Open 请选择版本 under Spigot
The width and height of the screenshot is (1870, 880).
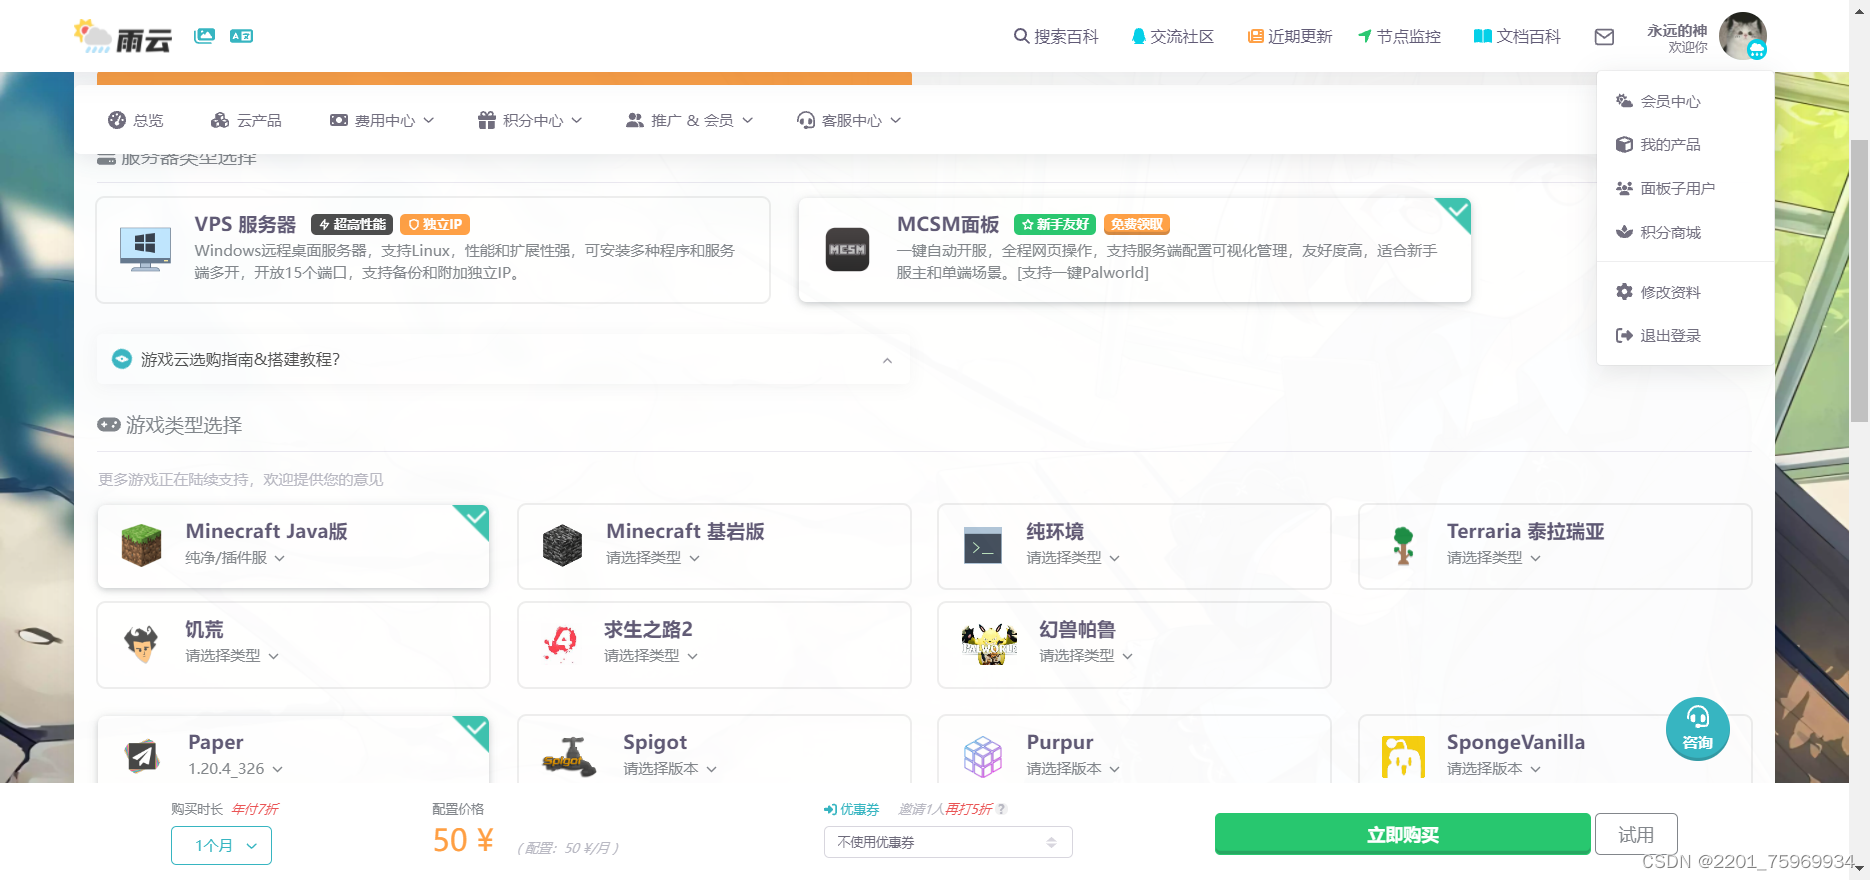coord(670,769)
